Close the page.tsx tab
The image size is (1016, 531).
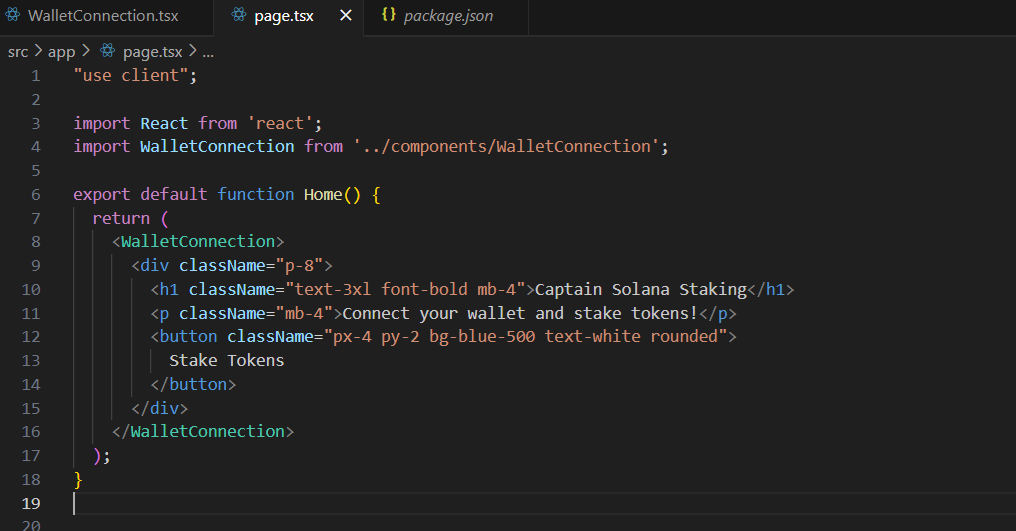(346, 16)
